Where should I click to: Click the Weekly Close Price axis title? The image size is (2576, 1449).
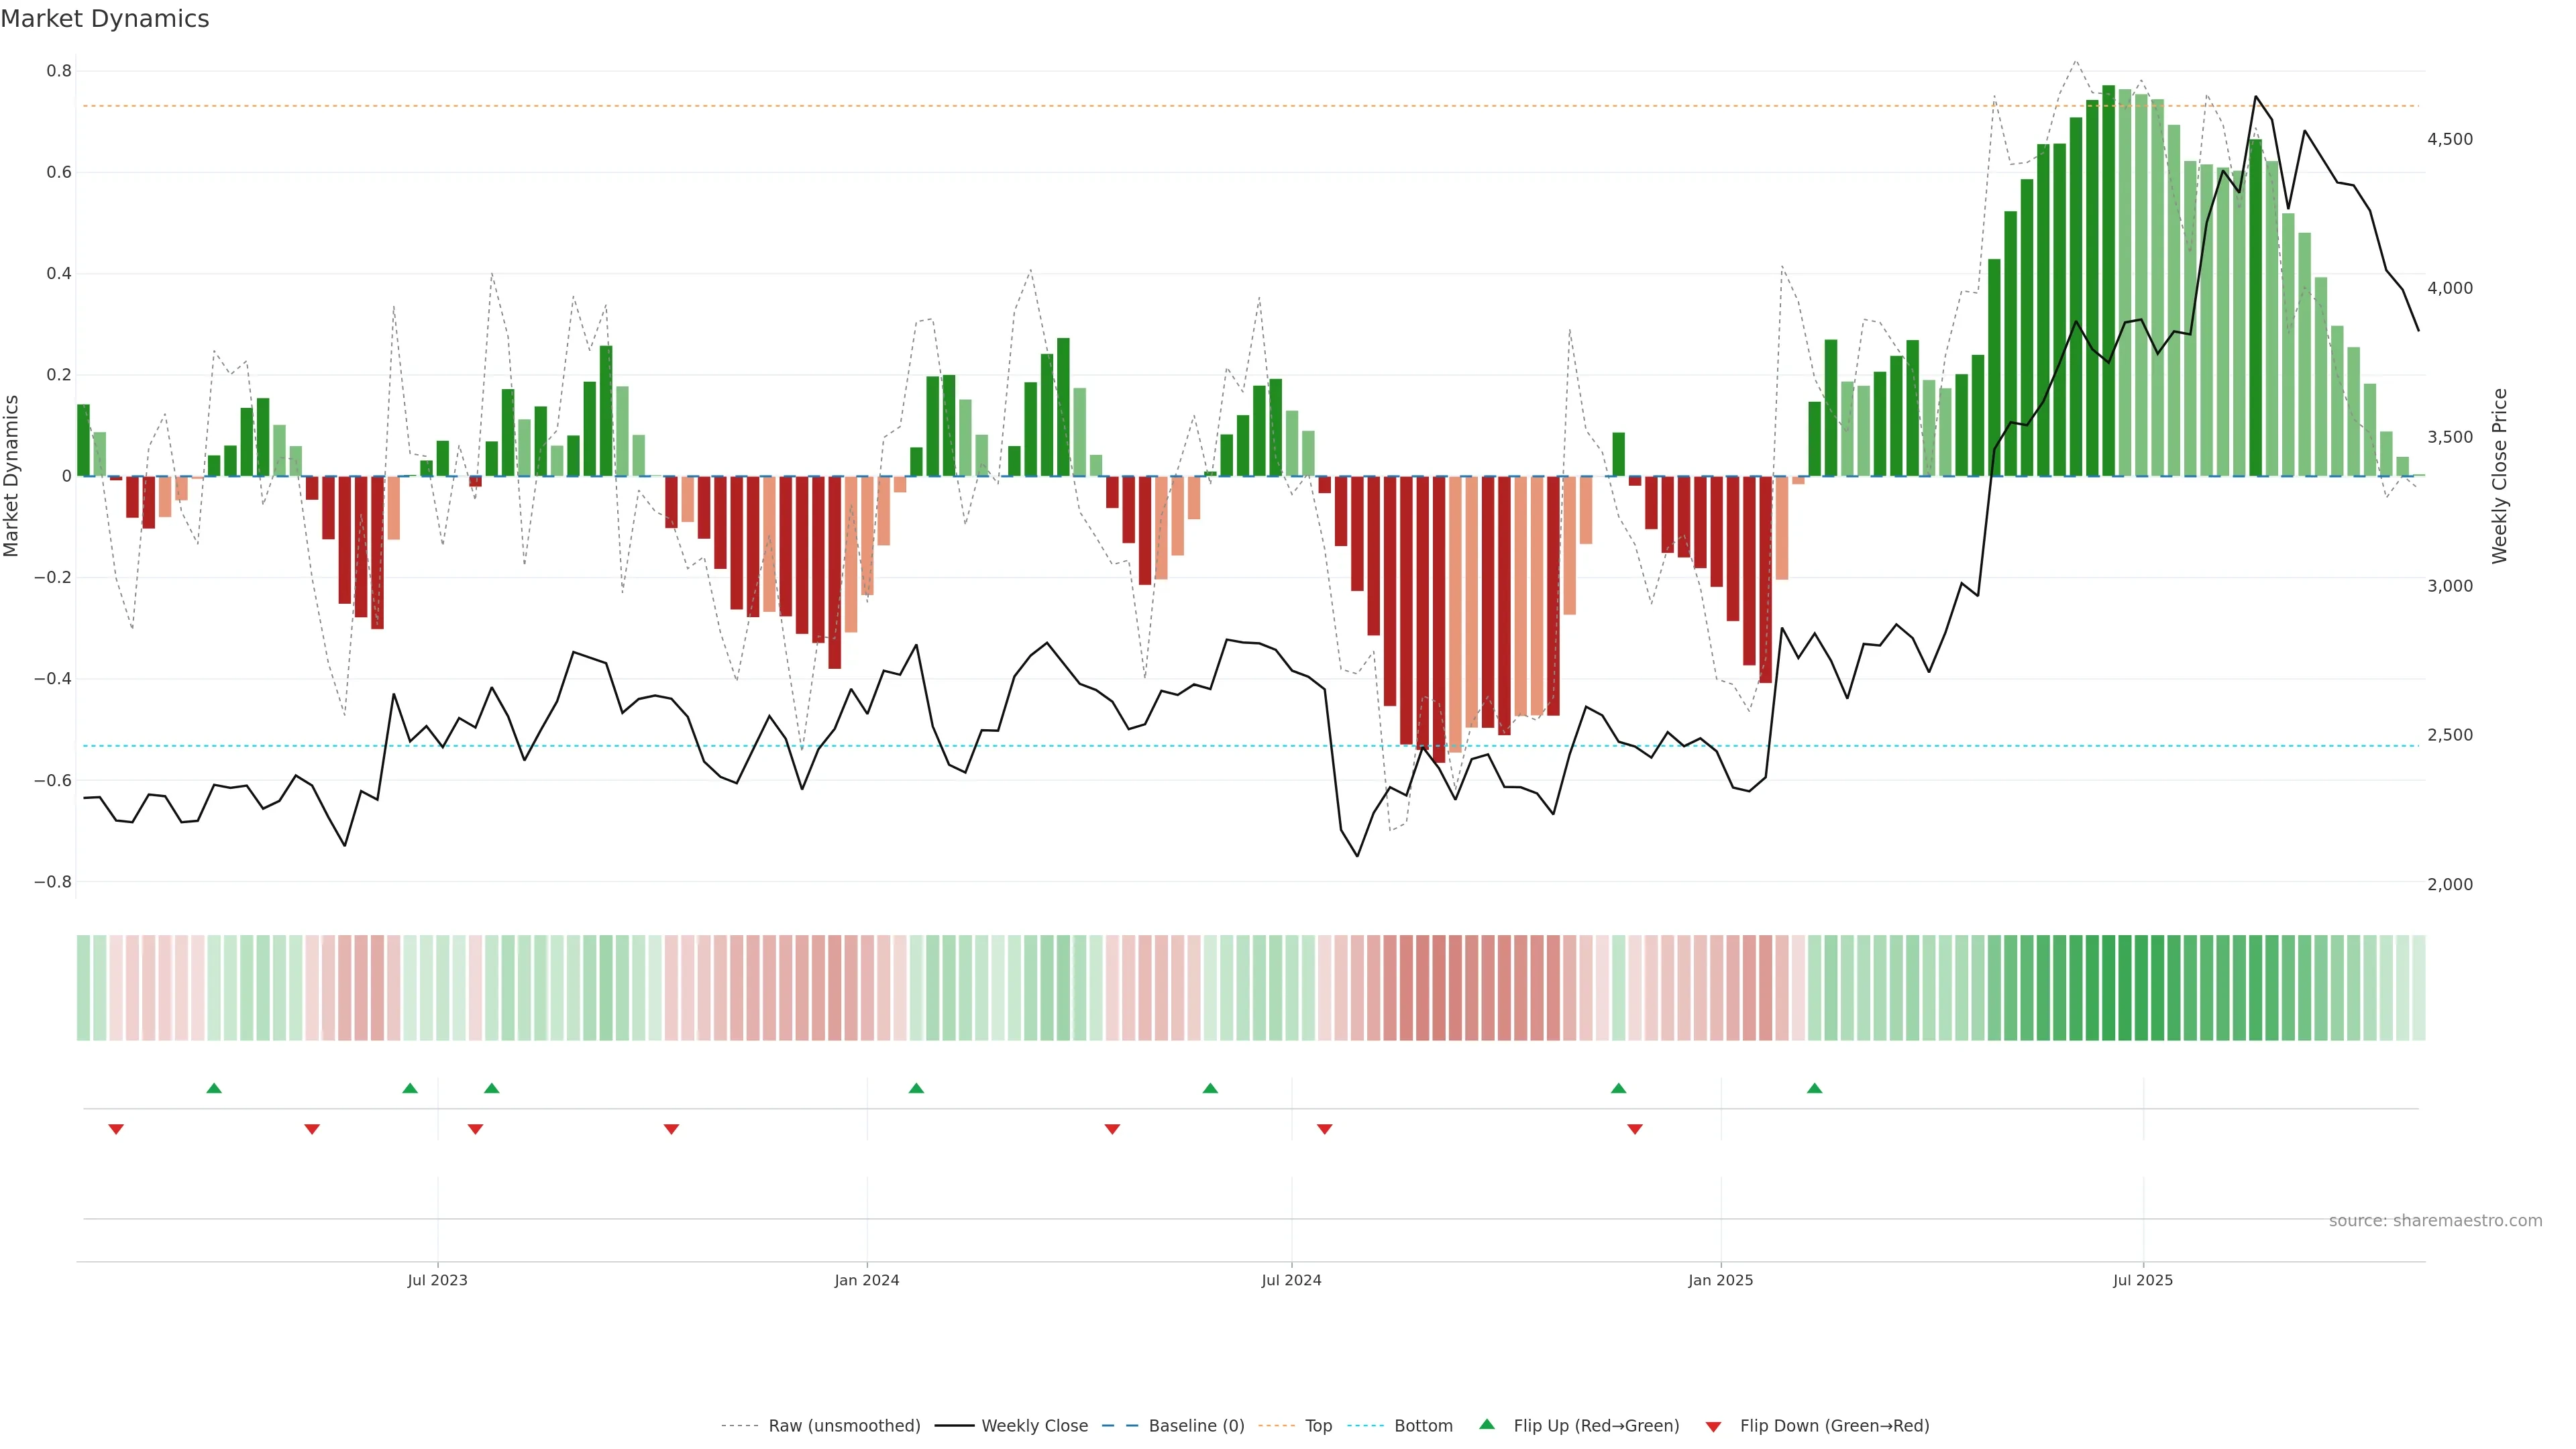[x=2500, y=476]
